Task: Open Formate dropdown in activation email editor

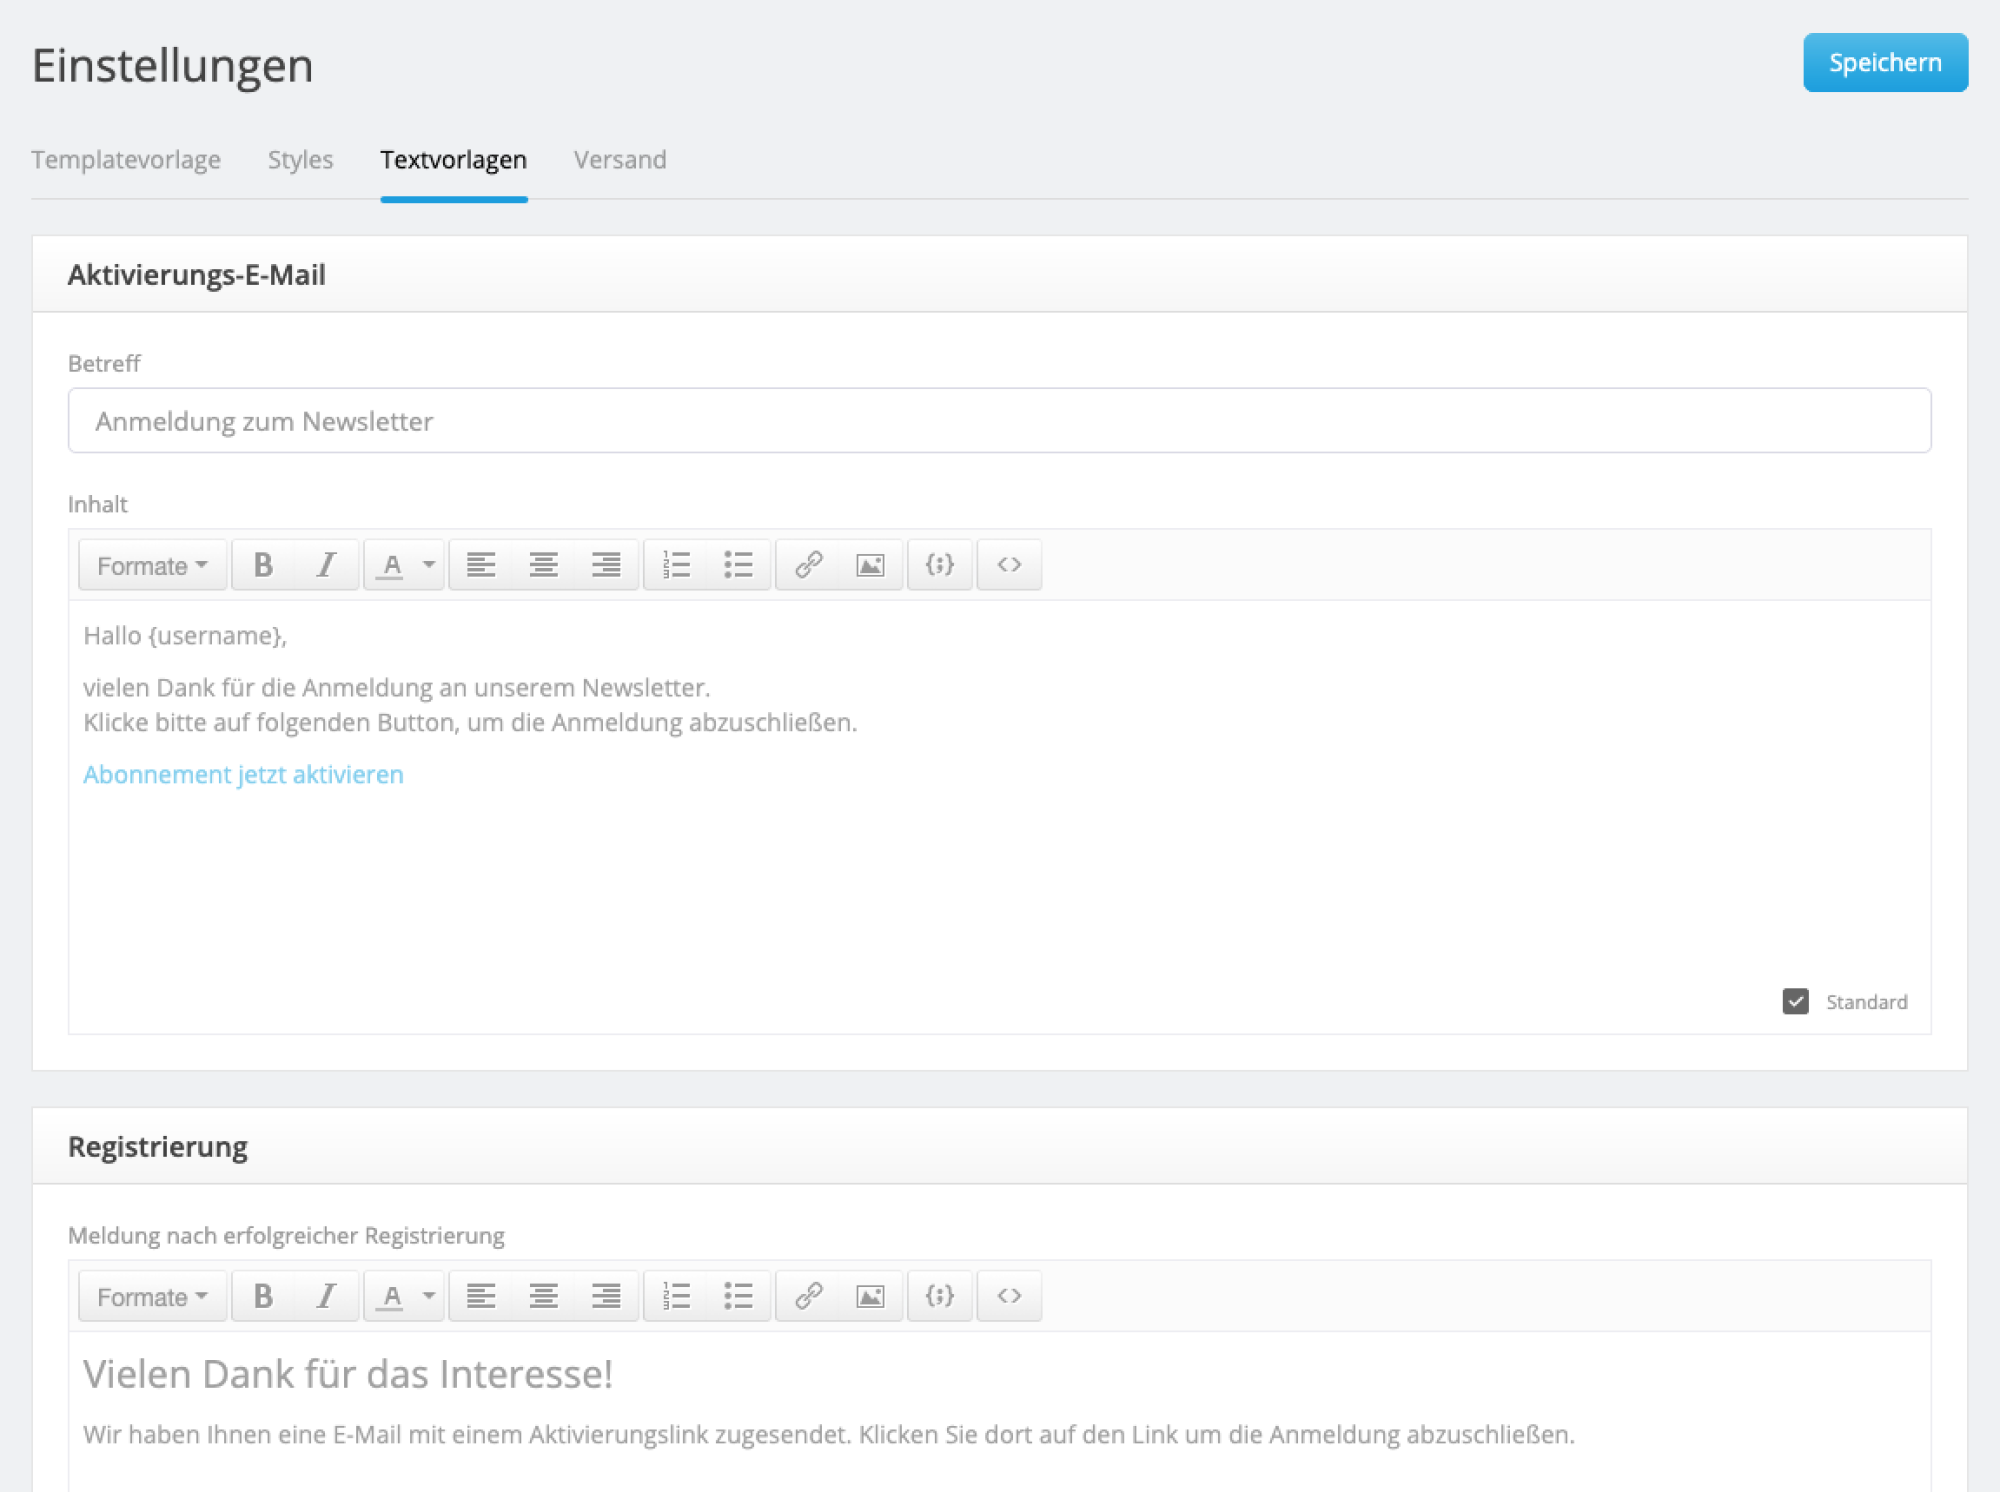Action: pyautogui.click(x=152, y=565)
